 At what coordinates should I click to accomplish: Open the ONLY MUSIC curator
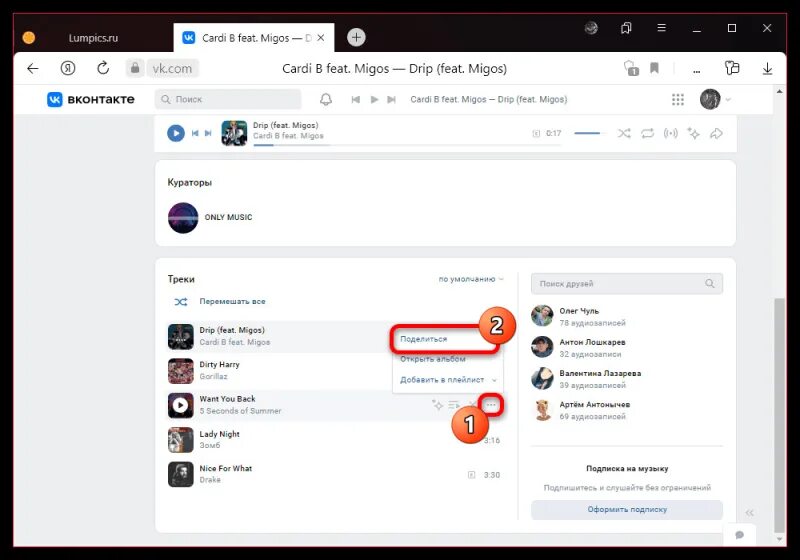(228, 217)
